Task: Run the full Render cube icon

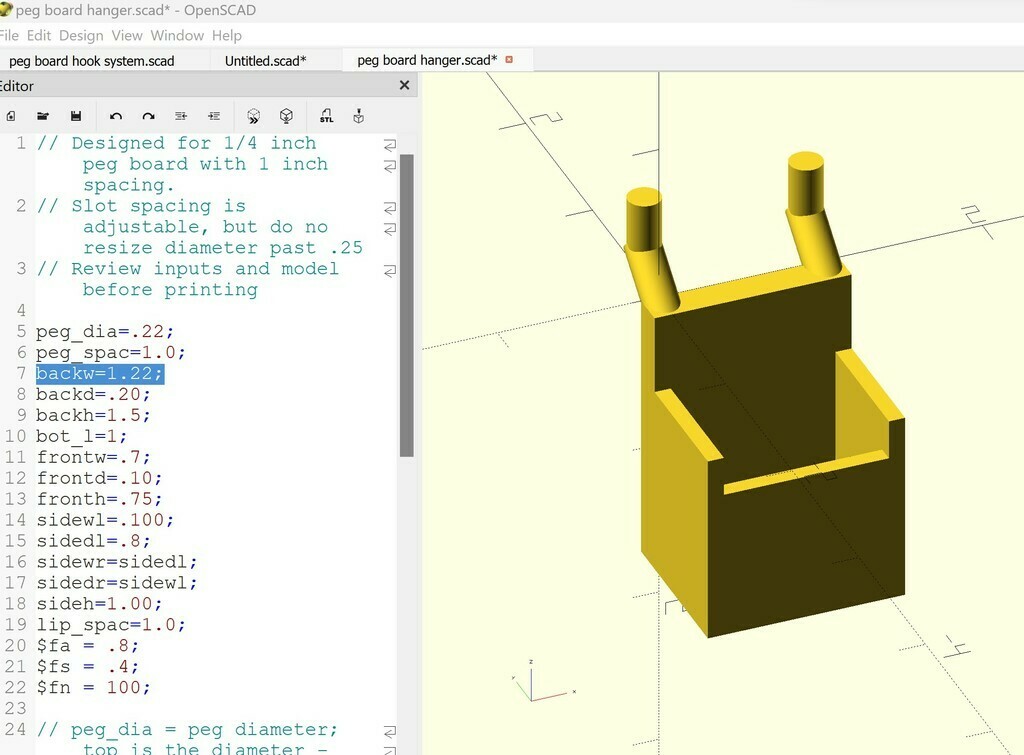Action: [286, 116]
